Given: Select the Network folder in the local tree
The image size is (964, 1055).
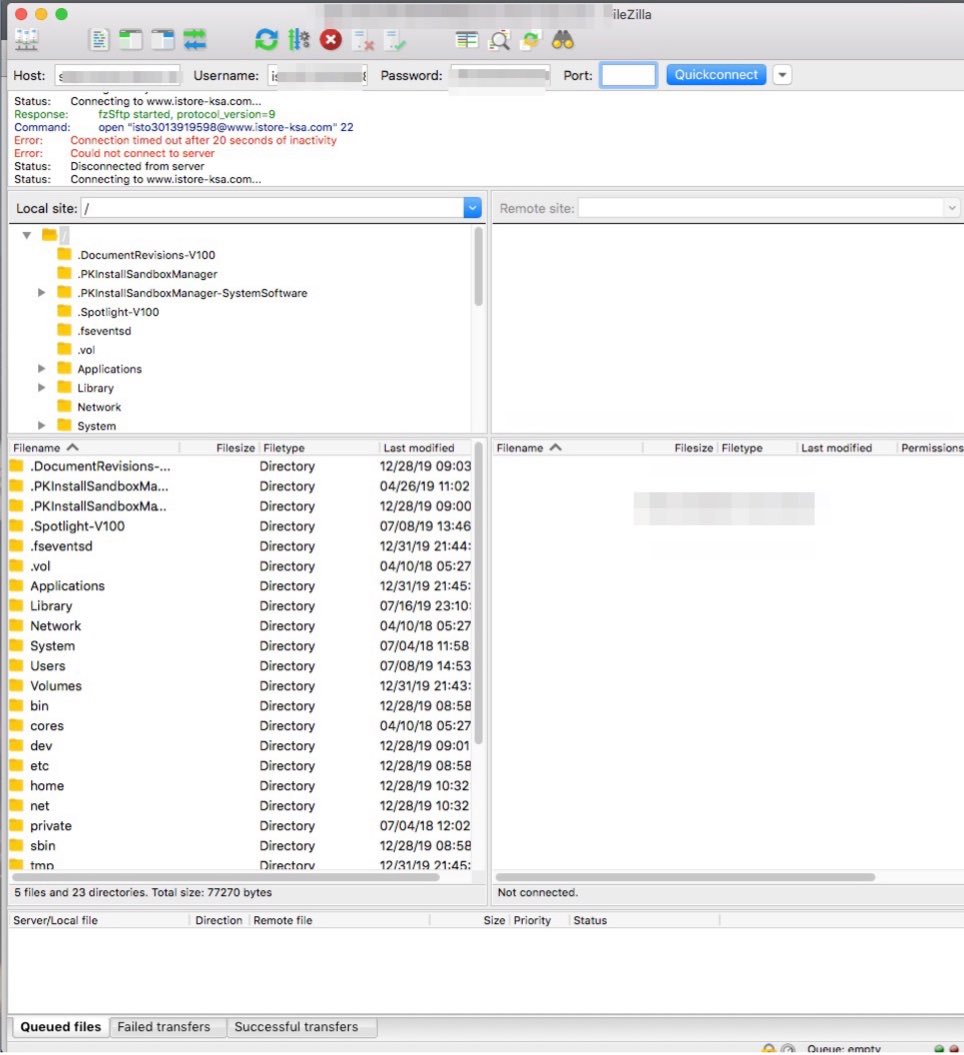Looking at the screenshot, I should [x=99, y=407].
